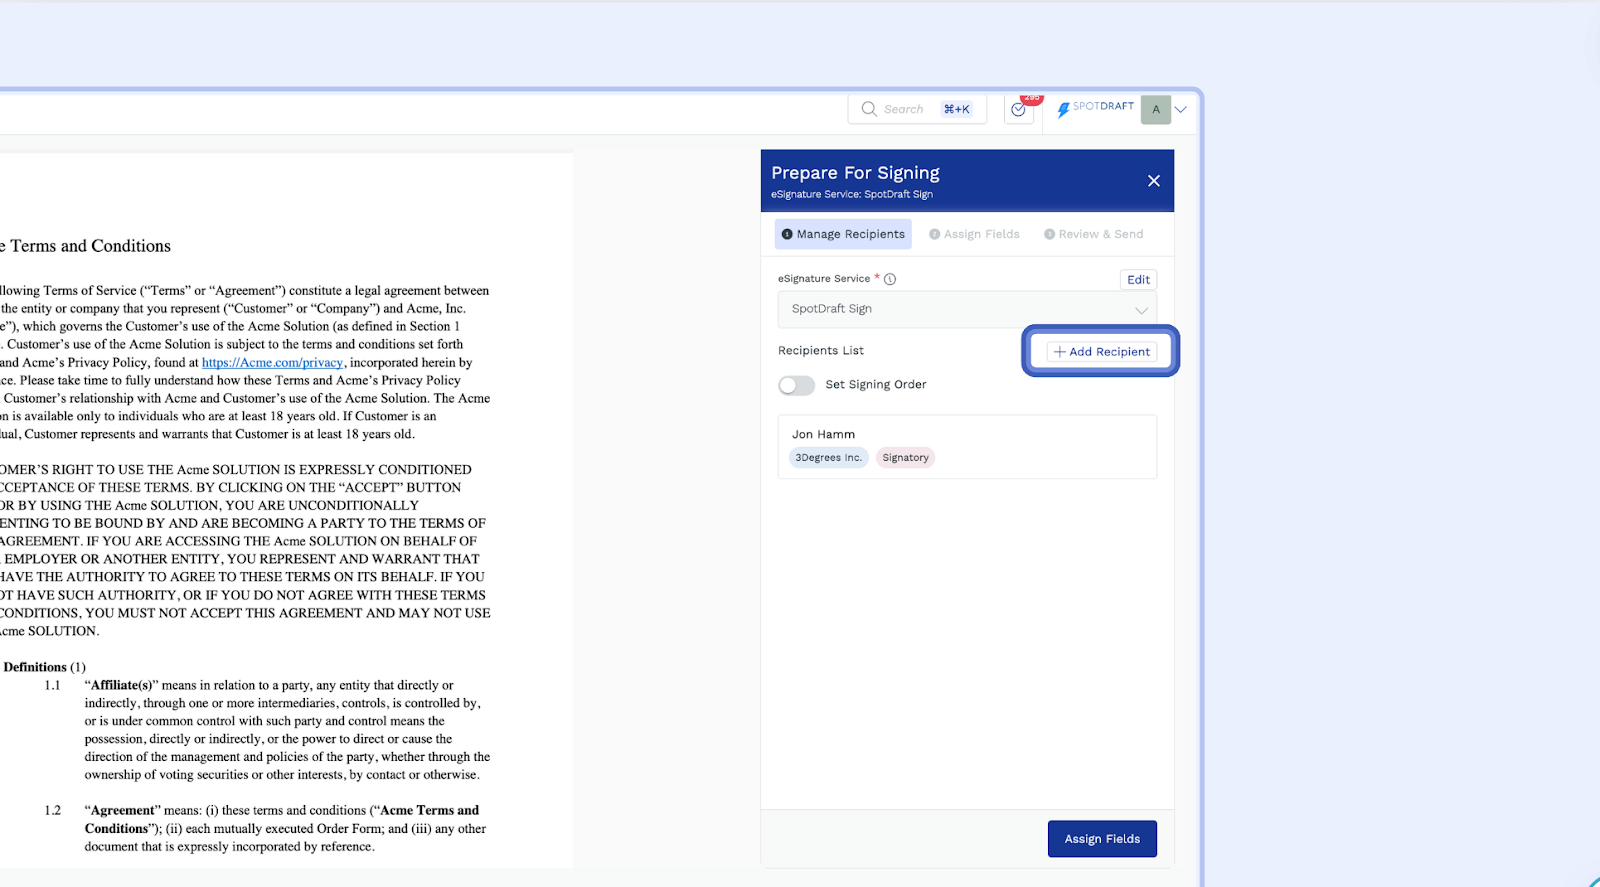1600x887 pixels.
Task: Click the Add Recipient button
Action: click(1101, 352)
